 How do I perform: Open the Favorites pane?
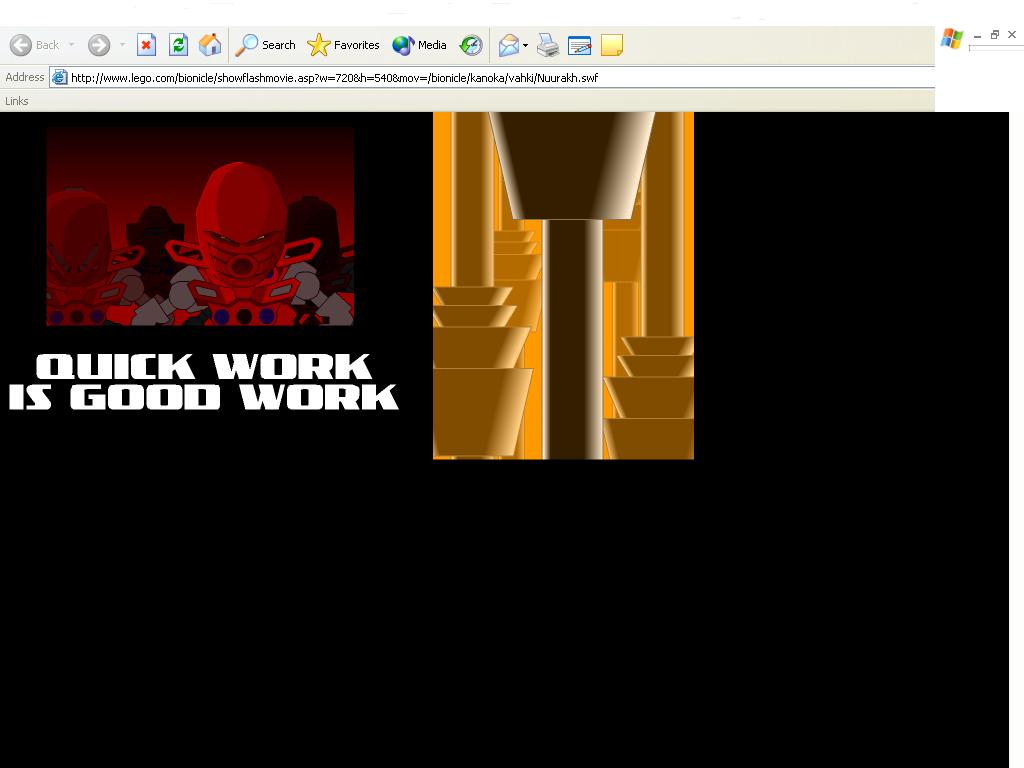(x=344, y=45)
